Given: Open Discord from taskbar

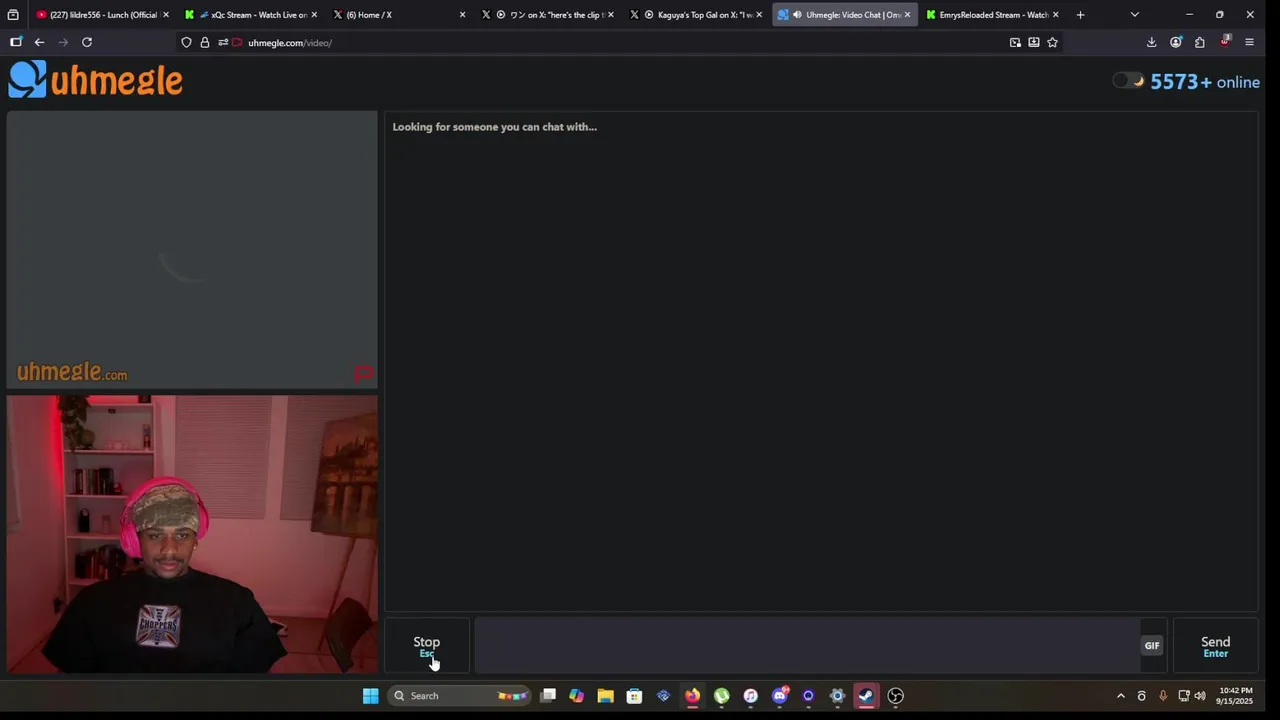Looking at the screenshot, I should pyautogui.click(x=779, y=696).
